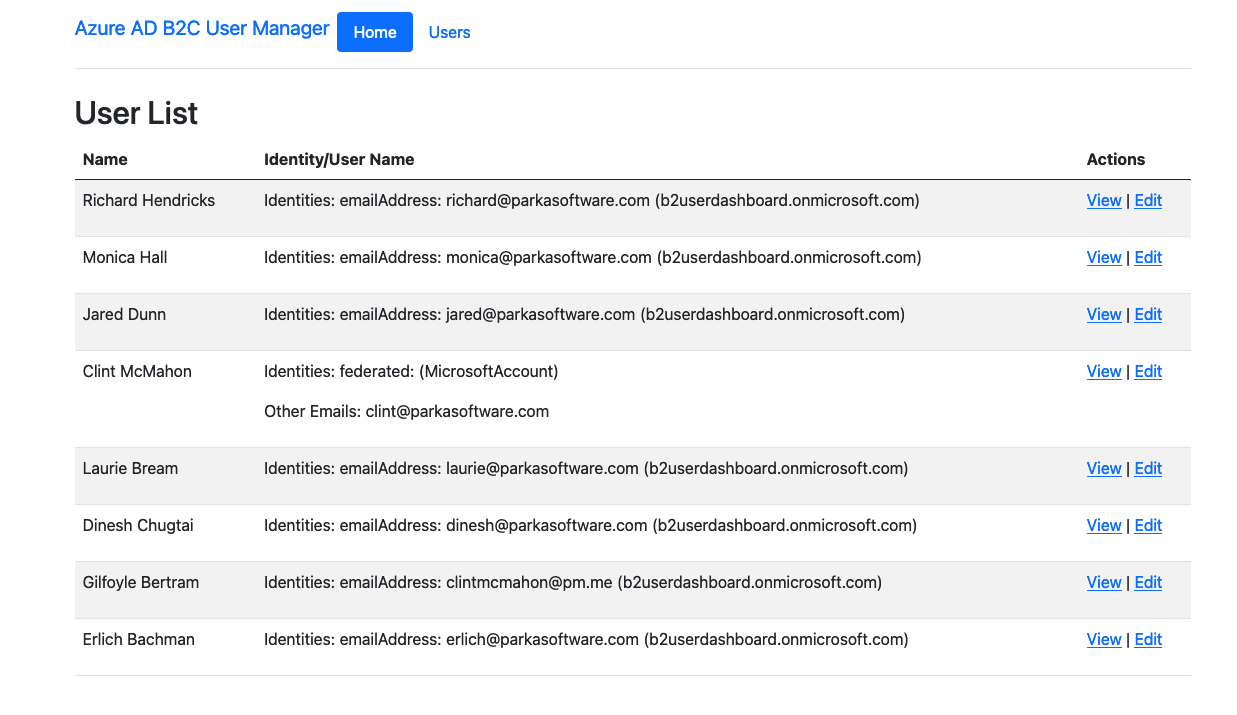Click Other Emails clint@parkasoftware.com text
The height and width of the screenshot is (715, 1237).
pyautogui.click(x=406, y=411)
